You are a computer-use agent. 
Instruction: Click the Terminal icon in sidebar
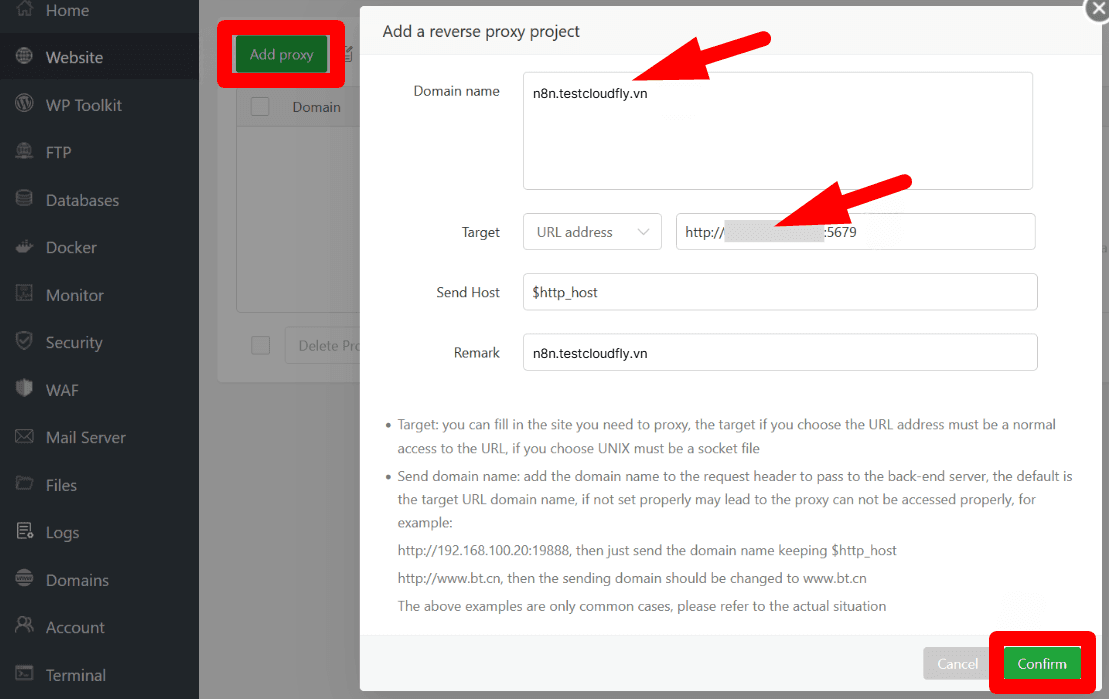pyautogui.click(x=24, y=674)
